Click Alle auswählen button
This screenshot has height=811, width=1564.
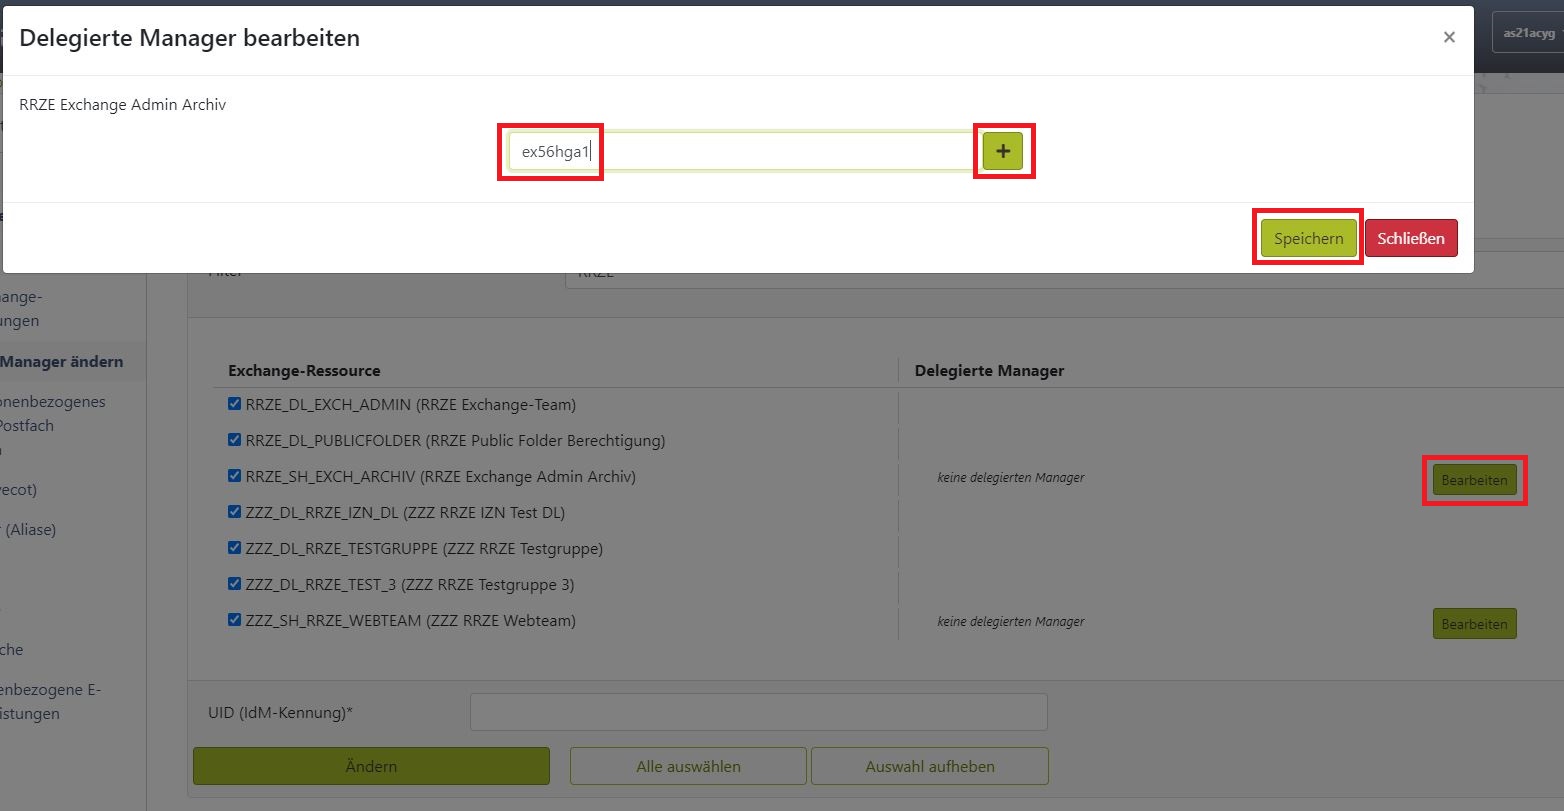pyautogui.click(x=688, y=766)
